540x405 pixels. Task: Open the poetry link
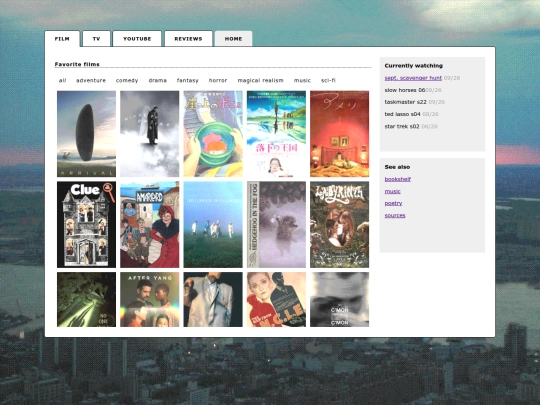(x=393, y=203)
